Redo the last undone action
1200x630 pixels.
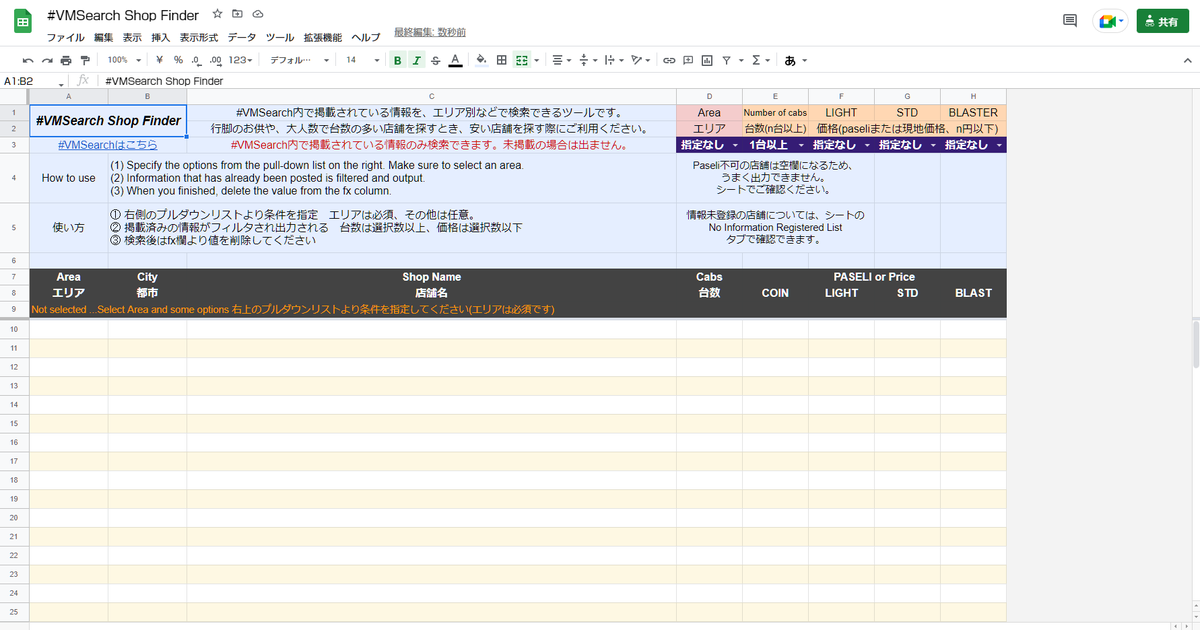47,60
